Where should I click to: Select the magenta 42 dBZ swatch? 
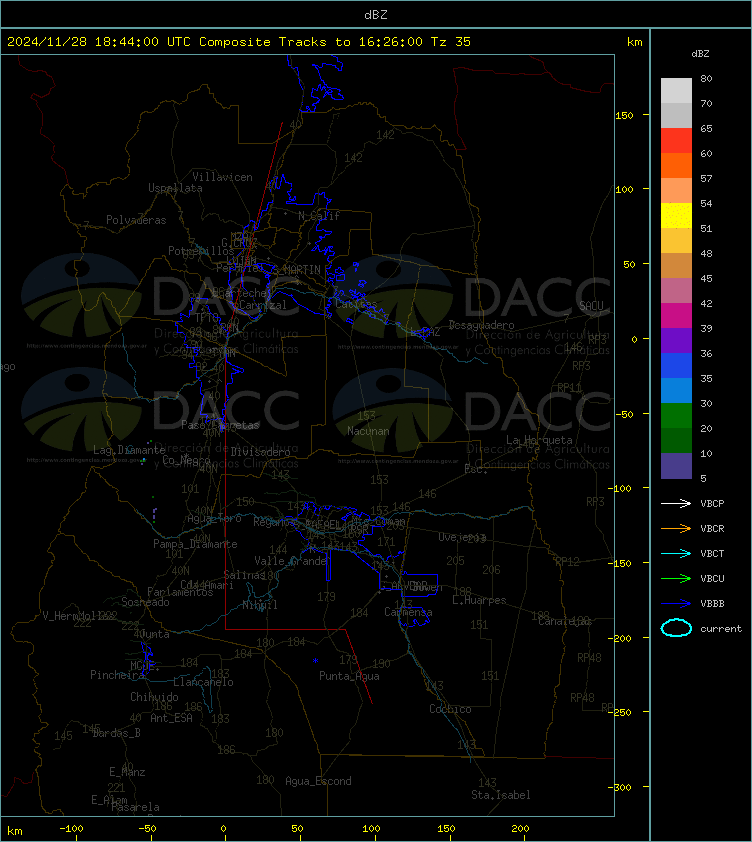(x=676, y=315)
